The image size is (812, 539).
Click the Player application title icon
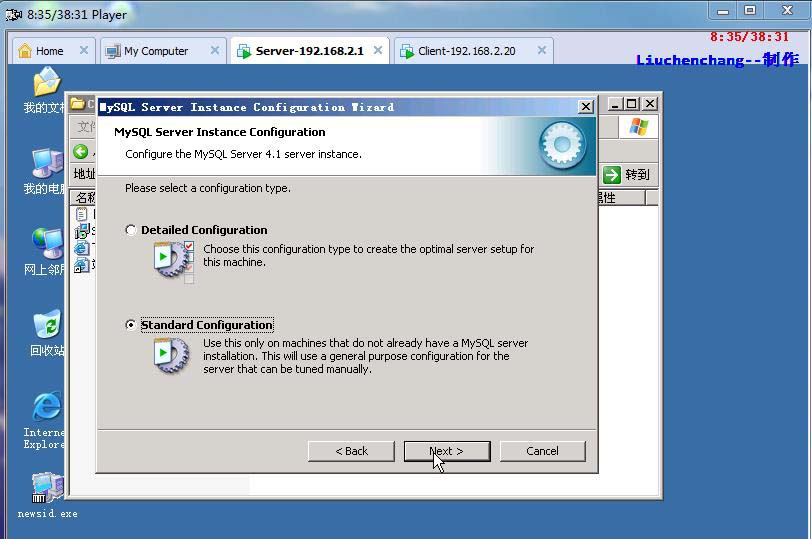pyautogui.click(x=14, y=14)
